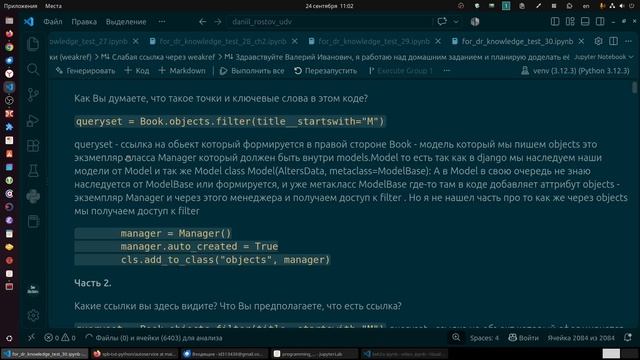Click Execute Group 1
This screenshot has height=360, width=640.
[400, 71]
